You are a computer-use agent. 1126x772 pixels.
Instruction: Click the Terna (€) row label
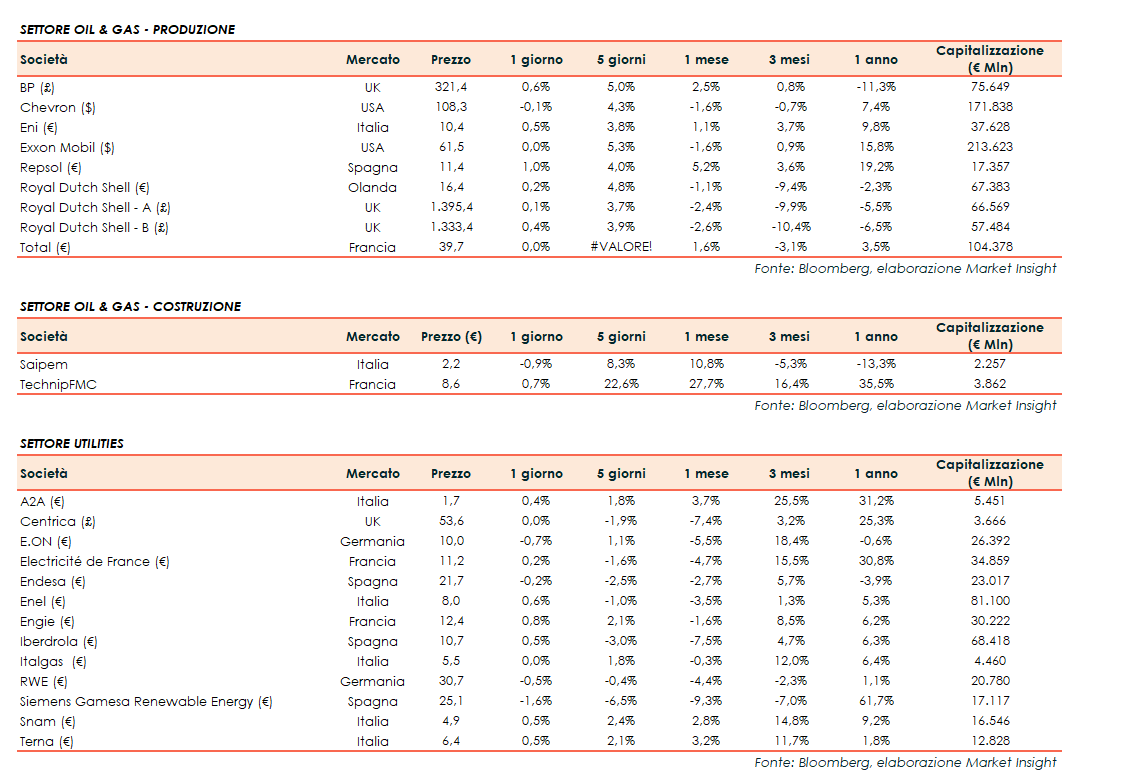click(x=47, y=741)
